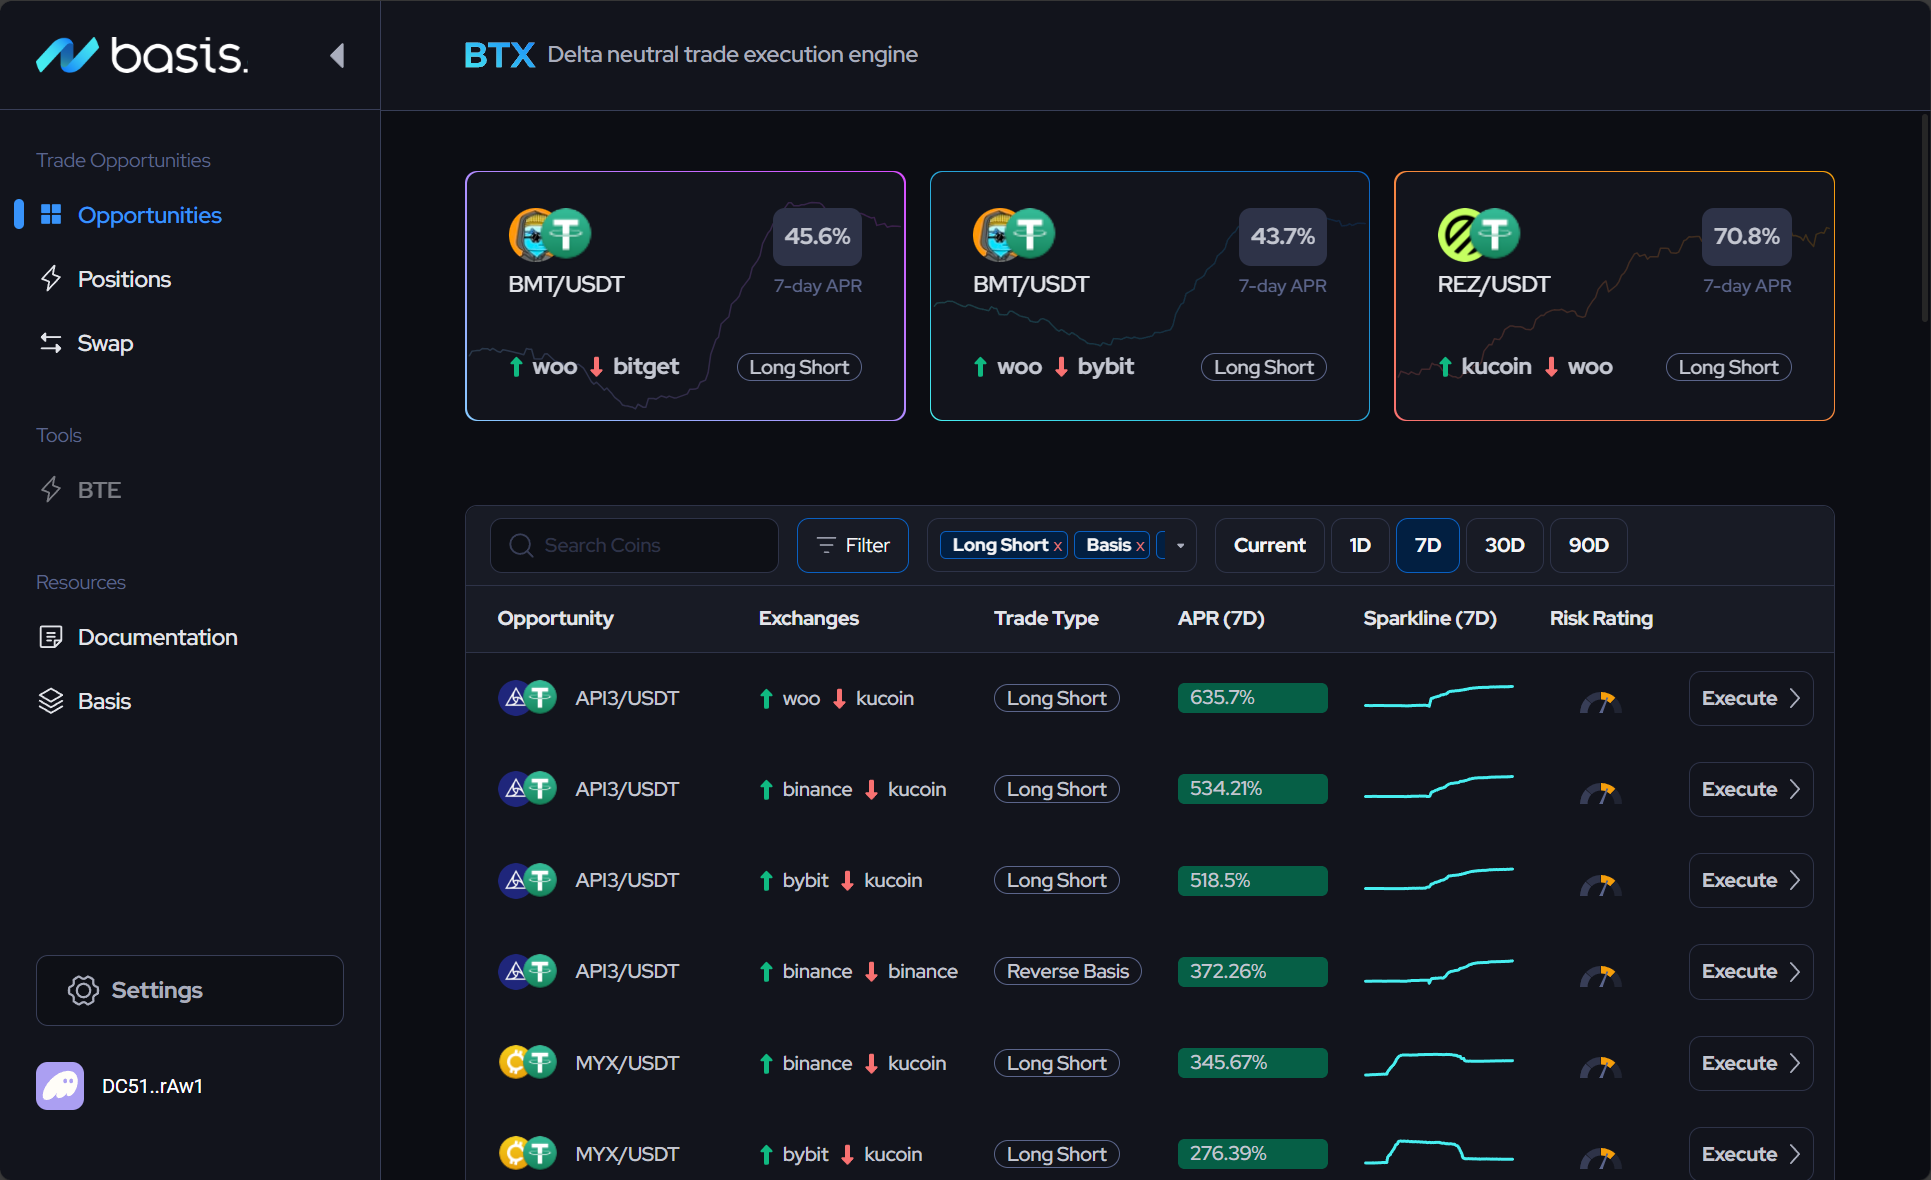Click the Reverse Basis trade type tag
Image resolution: width=1931 pixels, height=1180 pixels.
(1067, 971)
